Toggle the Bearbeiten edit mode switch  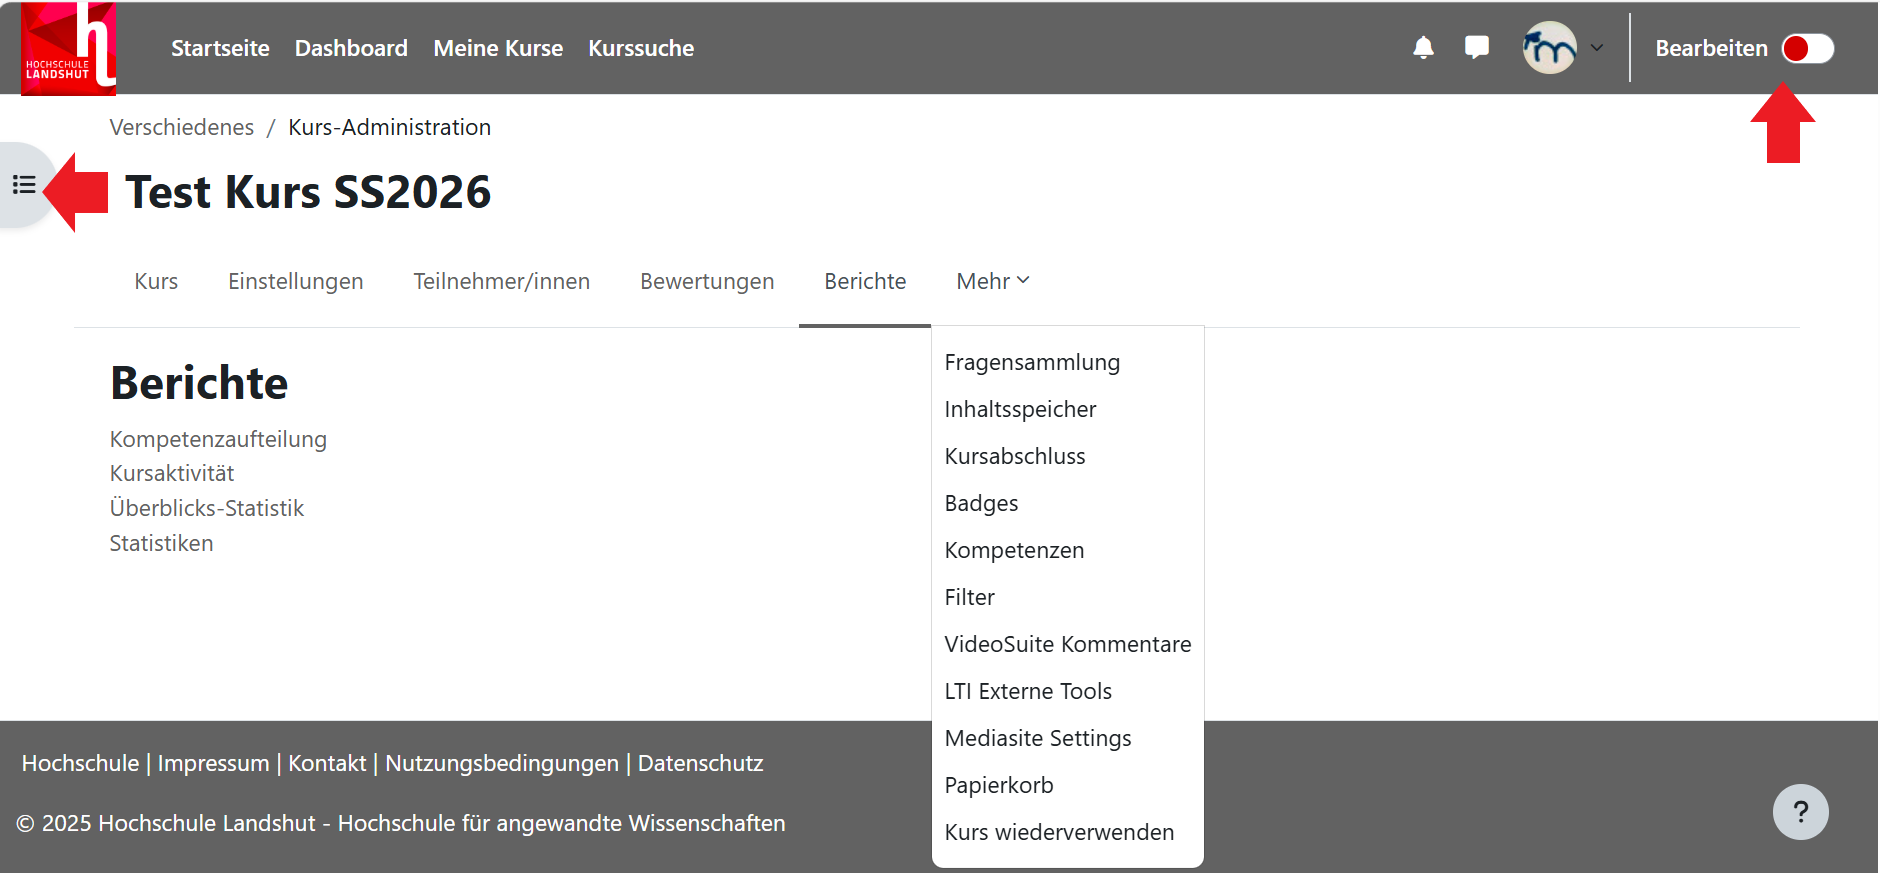coord(1807,48)
